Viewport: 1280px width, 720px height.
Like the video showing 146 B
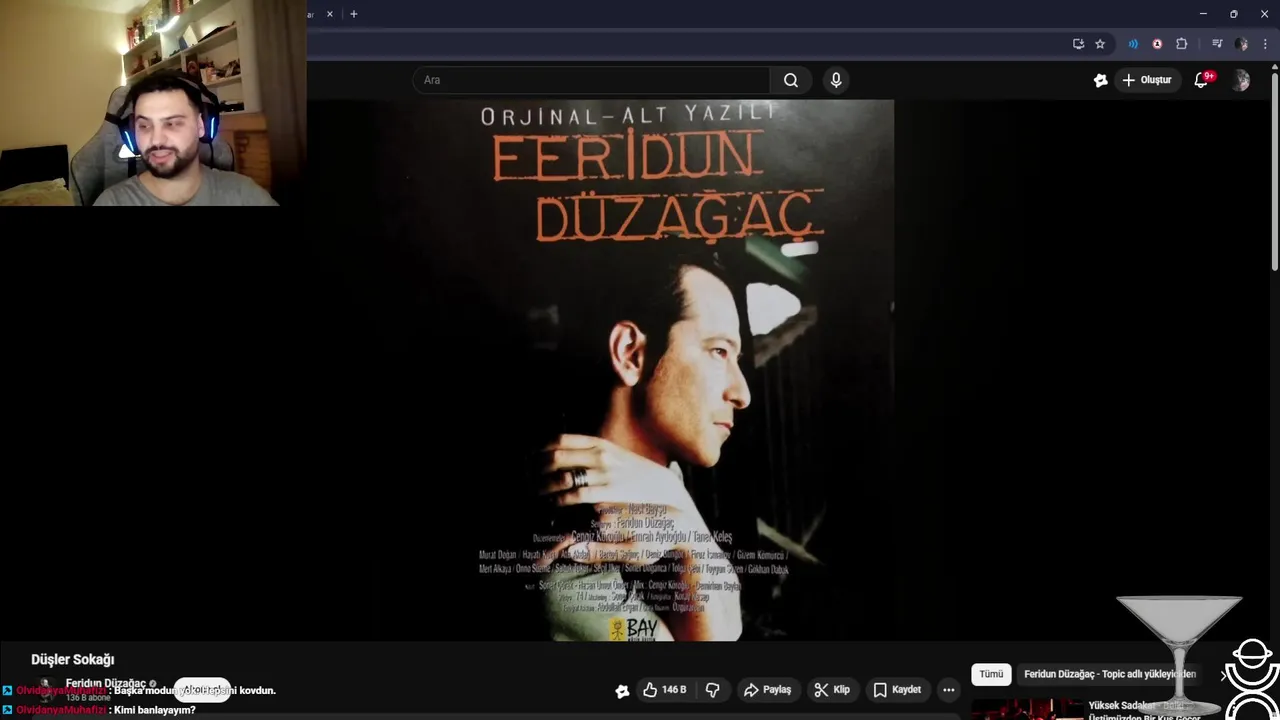click(x=665, y=690)
